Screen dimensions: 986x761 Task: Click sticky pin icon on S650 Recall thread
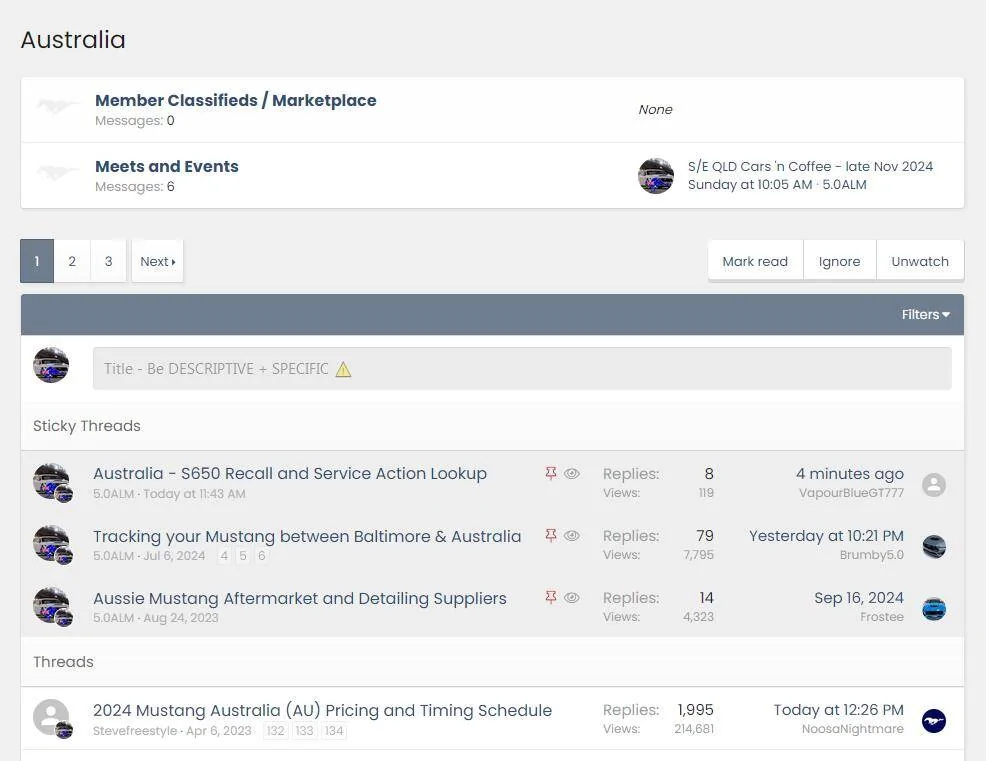coord(551,474)
